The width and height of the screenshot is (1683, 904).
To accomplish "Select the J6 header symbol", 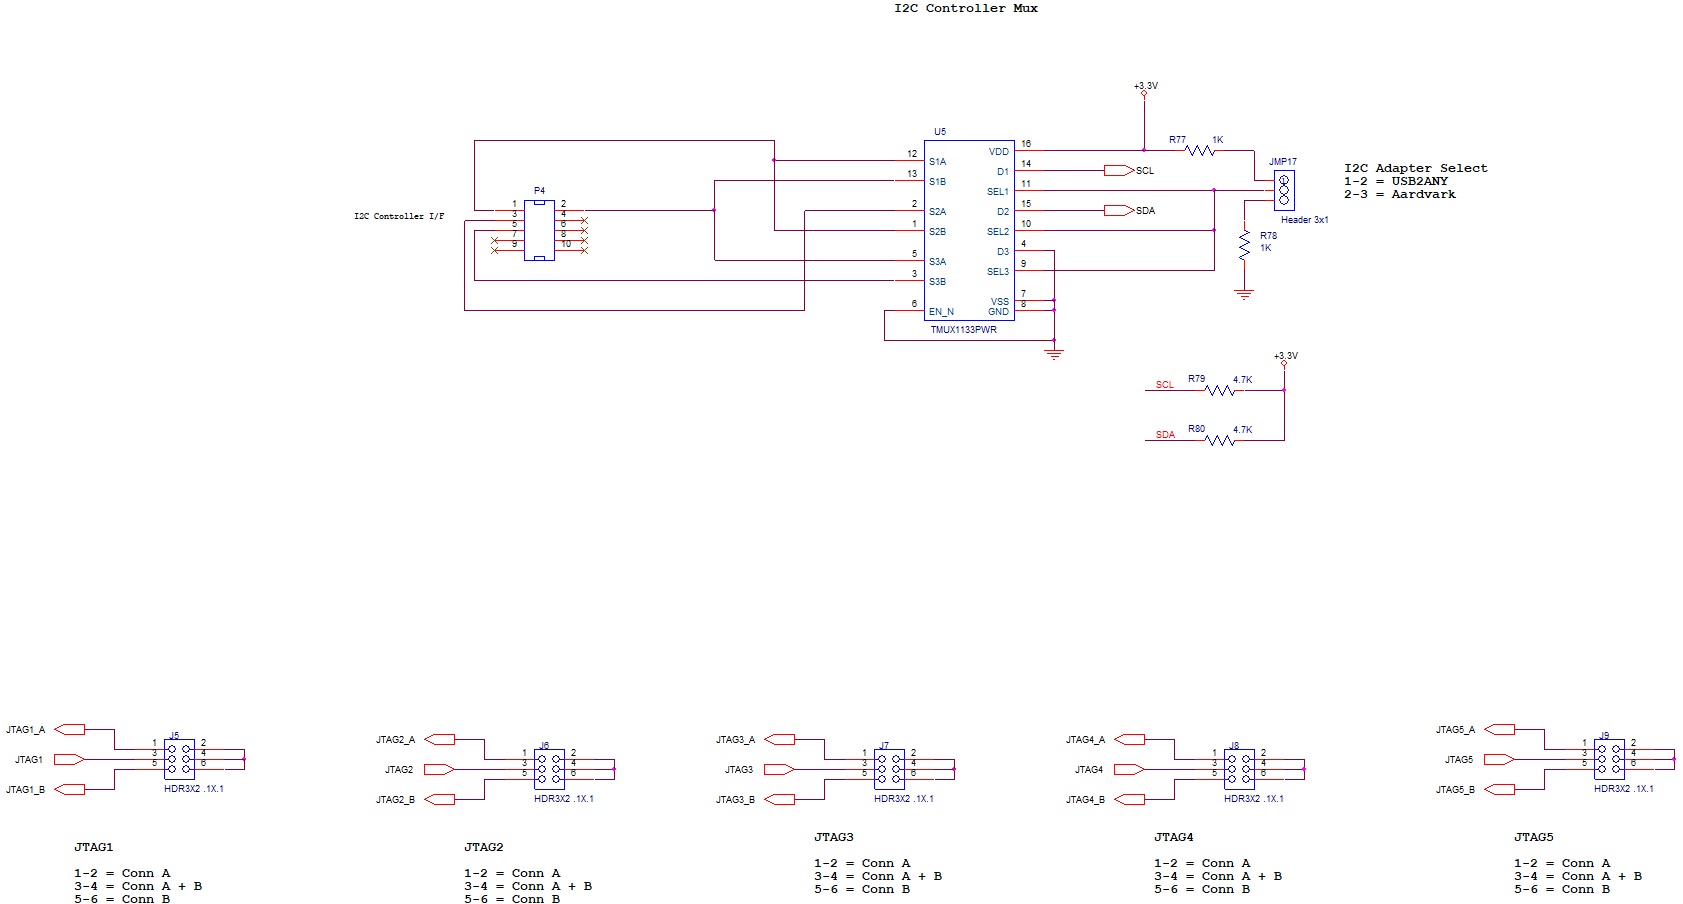I will (549, 769).
